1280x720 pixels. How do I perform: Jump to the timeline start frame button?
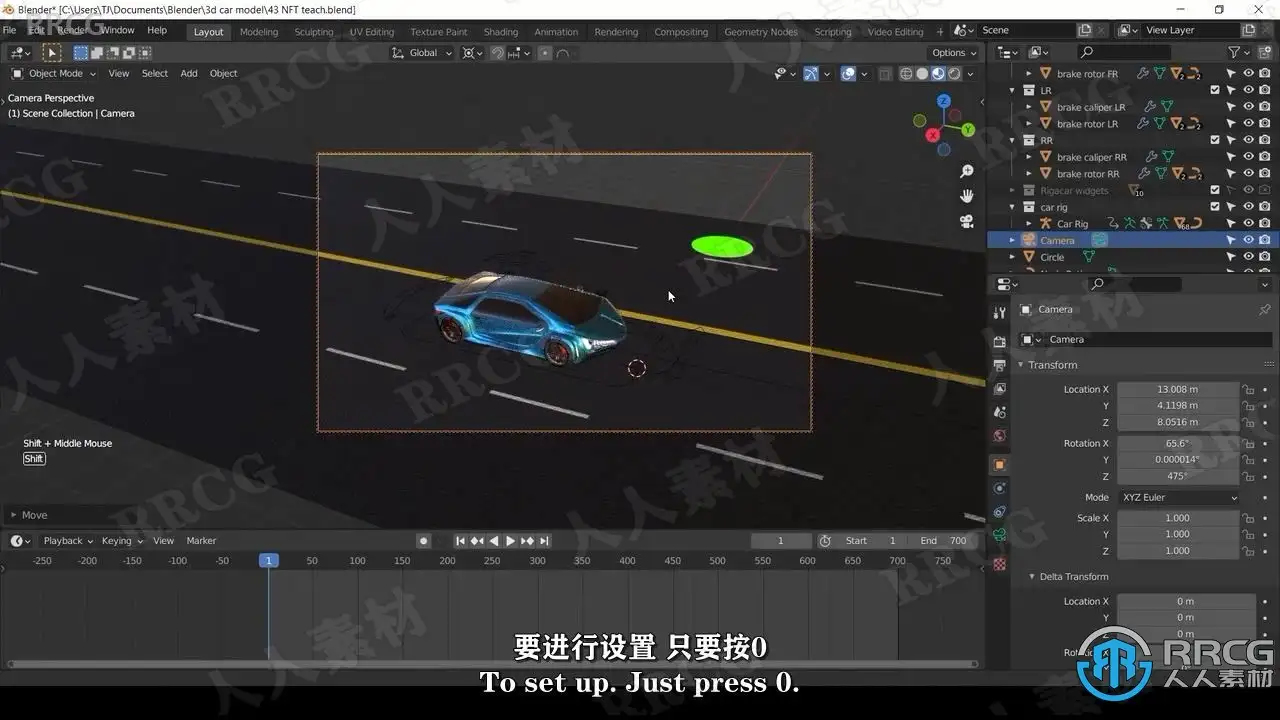coord(460,541)
